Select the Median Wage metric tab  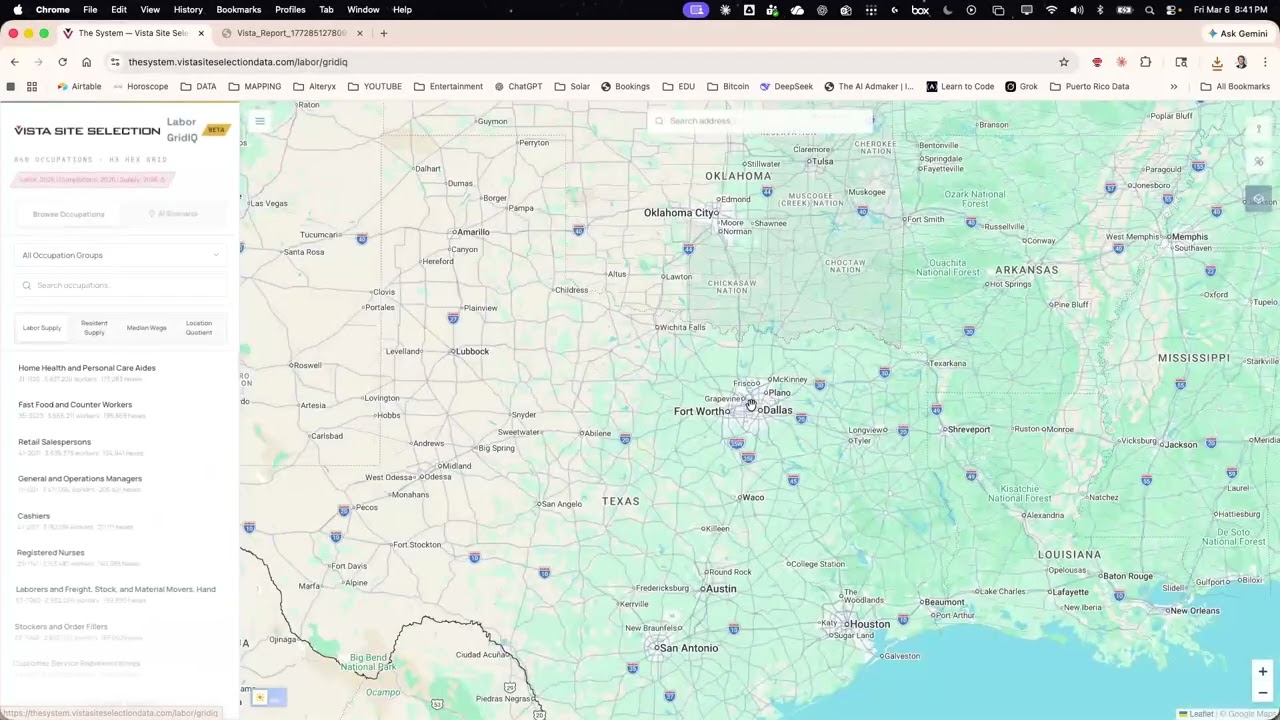pyautogui.click(x=146, y=328)
